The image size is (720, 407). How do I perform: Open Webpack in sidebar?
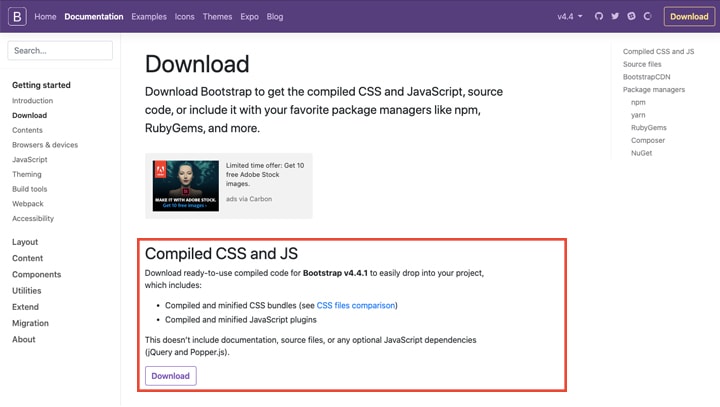[28, 204]
